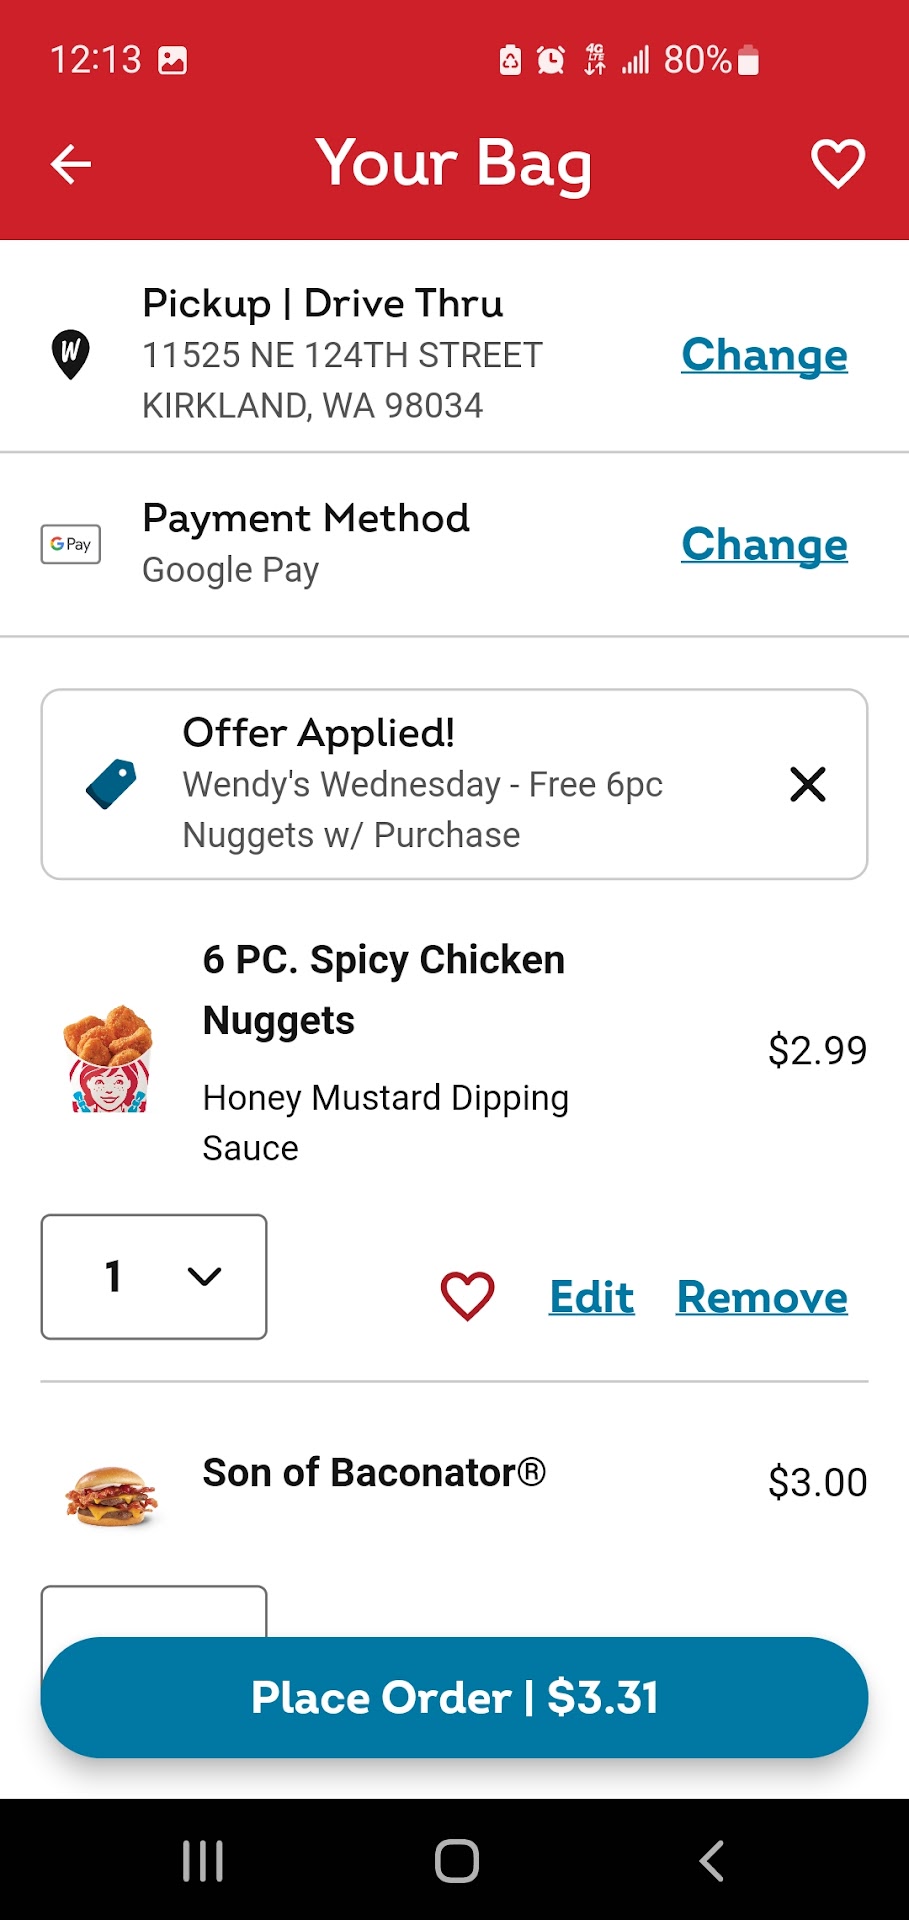Open the nuggets quantity dropdown
The height and width of the screenshot is (1920, 909).
(x=154, y=1276)
